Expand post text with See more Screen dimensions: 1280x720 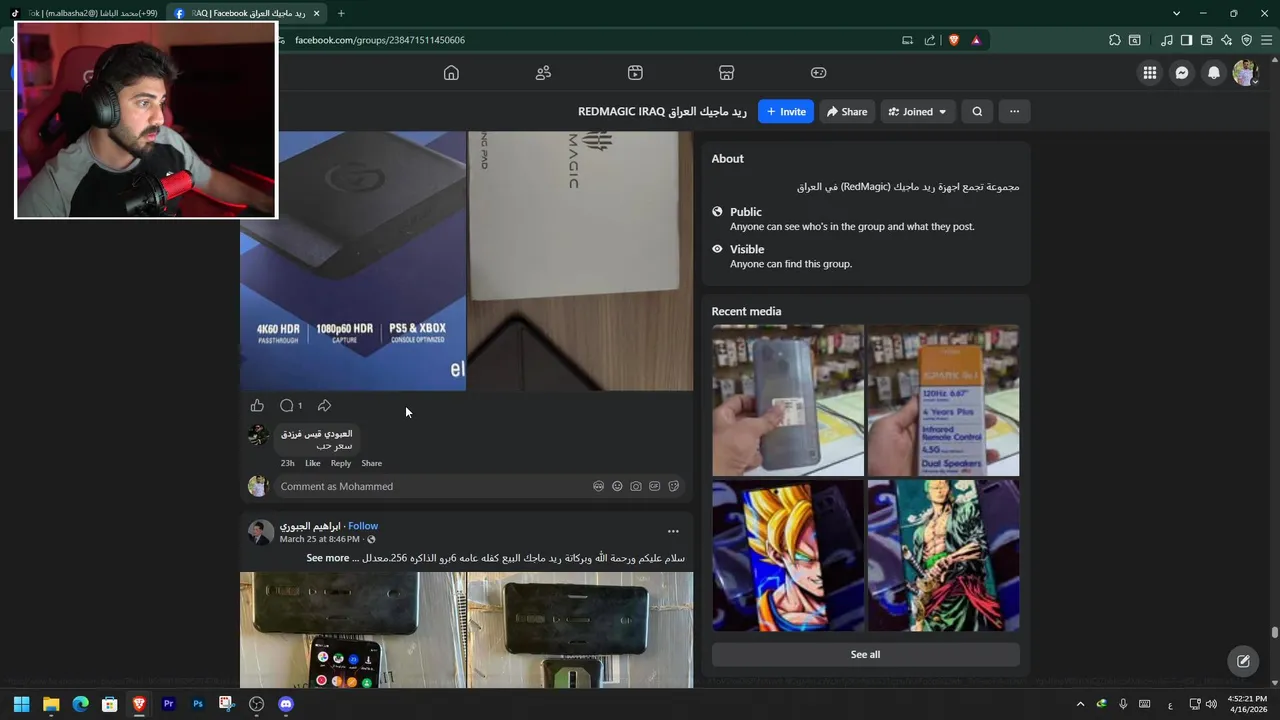328,558
